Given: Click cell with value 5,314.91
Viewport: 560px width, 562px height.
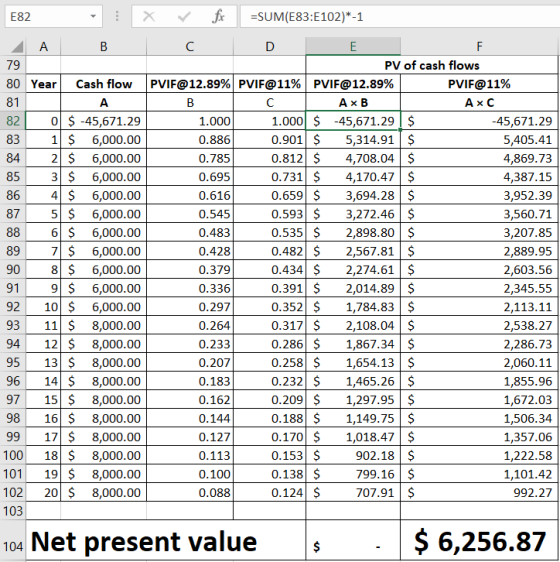Looking at the screenshot, I should click(x=353, y=139).
